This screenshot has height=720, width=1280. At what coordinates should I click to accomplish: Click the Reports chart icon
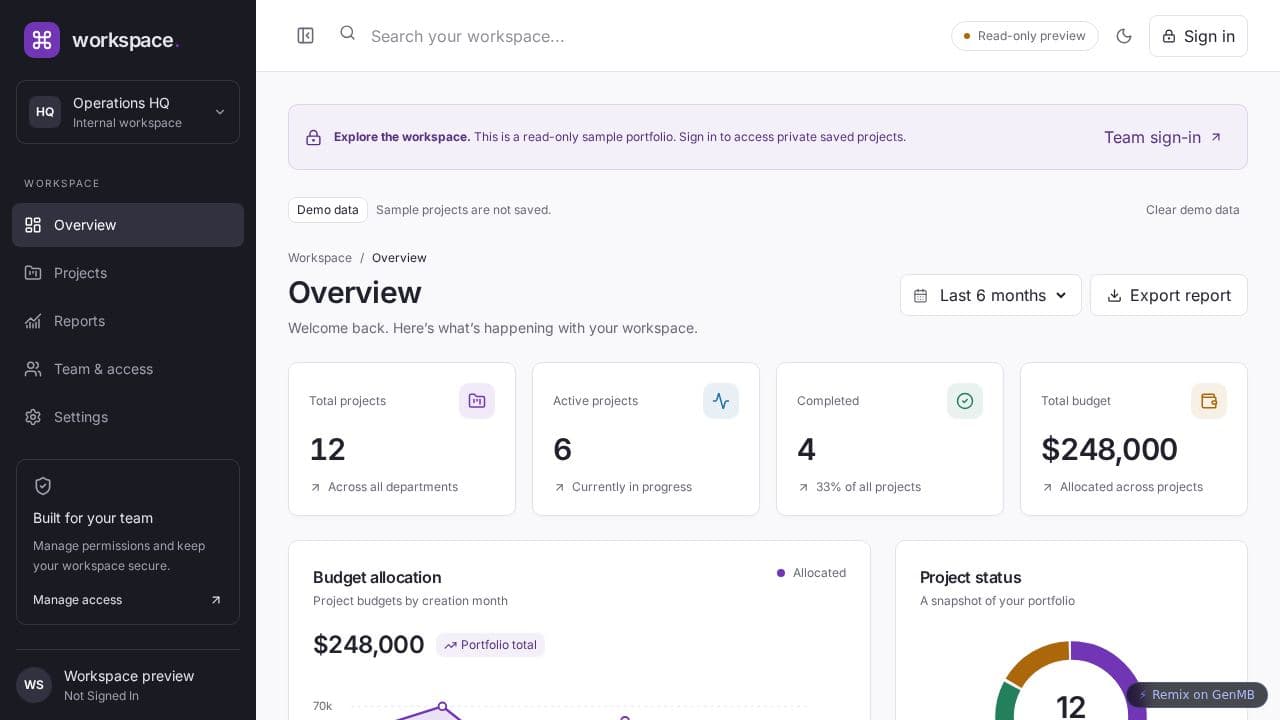33,321
